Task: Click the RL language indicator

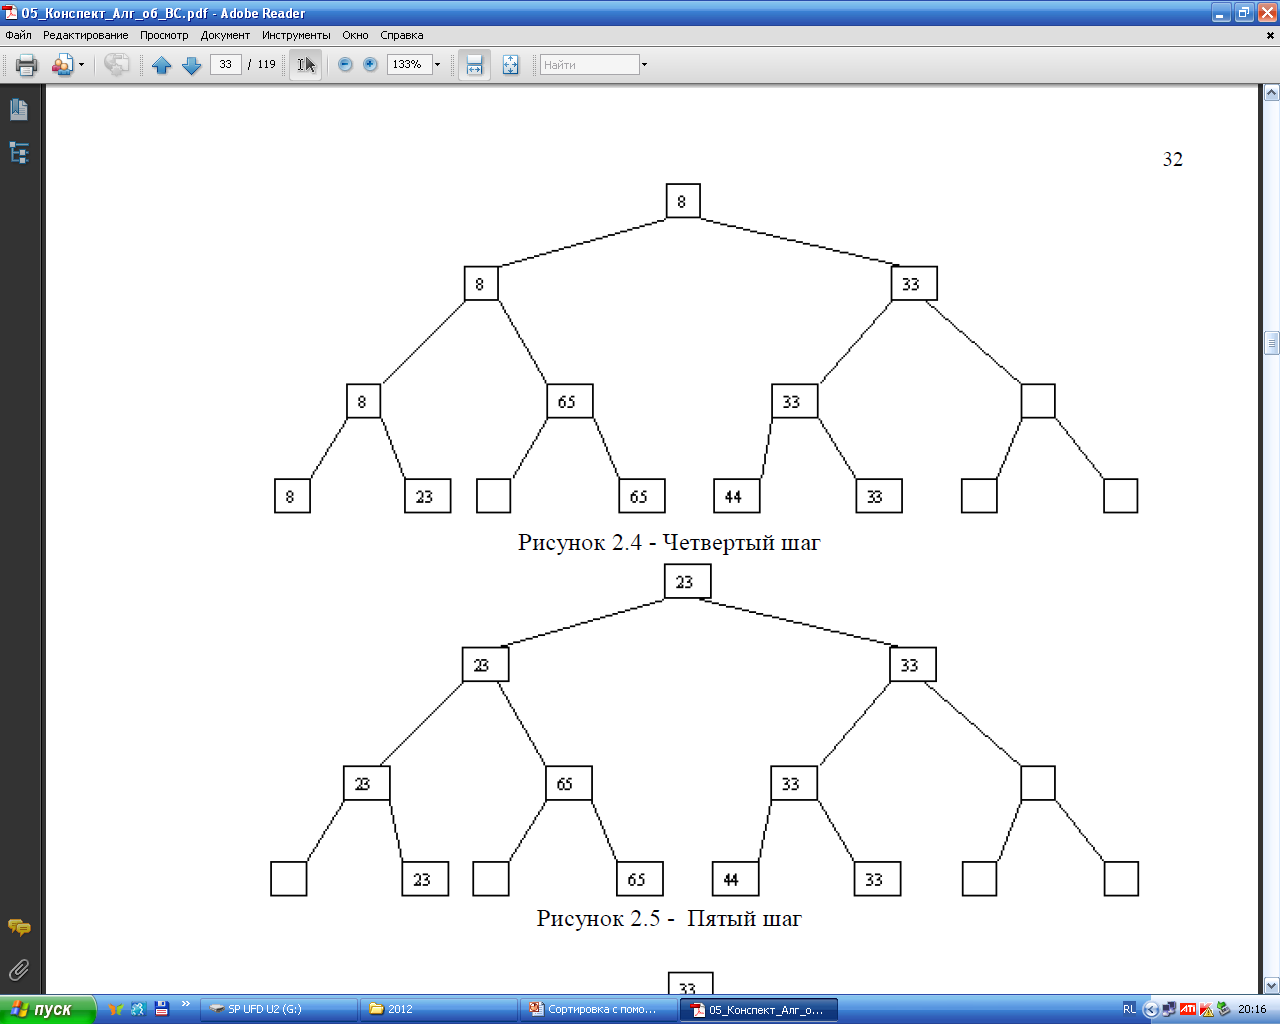Action: pyautogui.click(x=1129, y=1009)
